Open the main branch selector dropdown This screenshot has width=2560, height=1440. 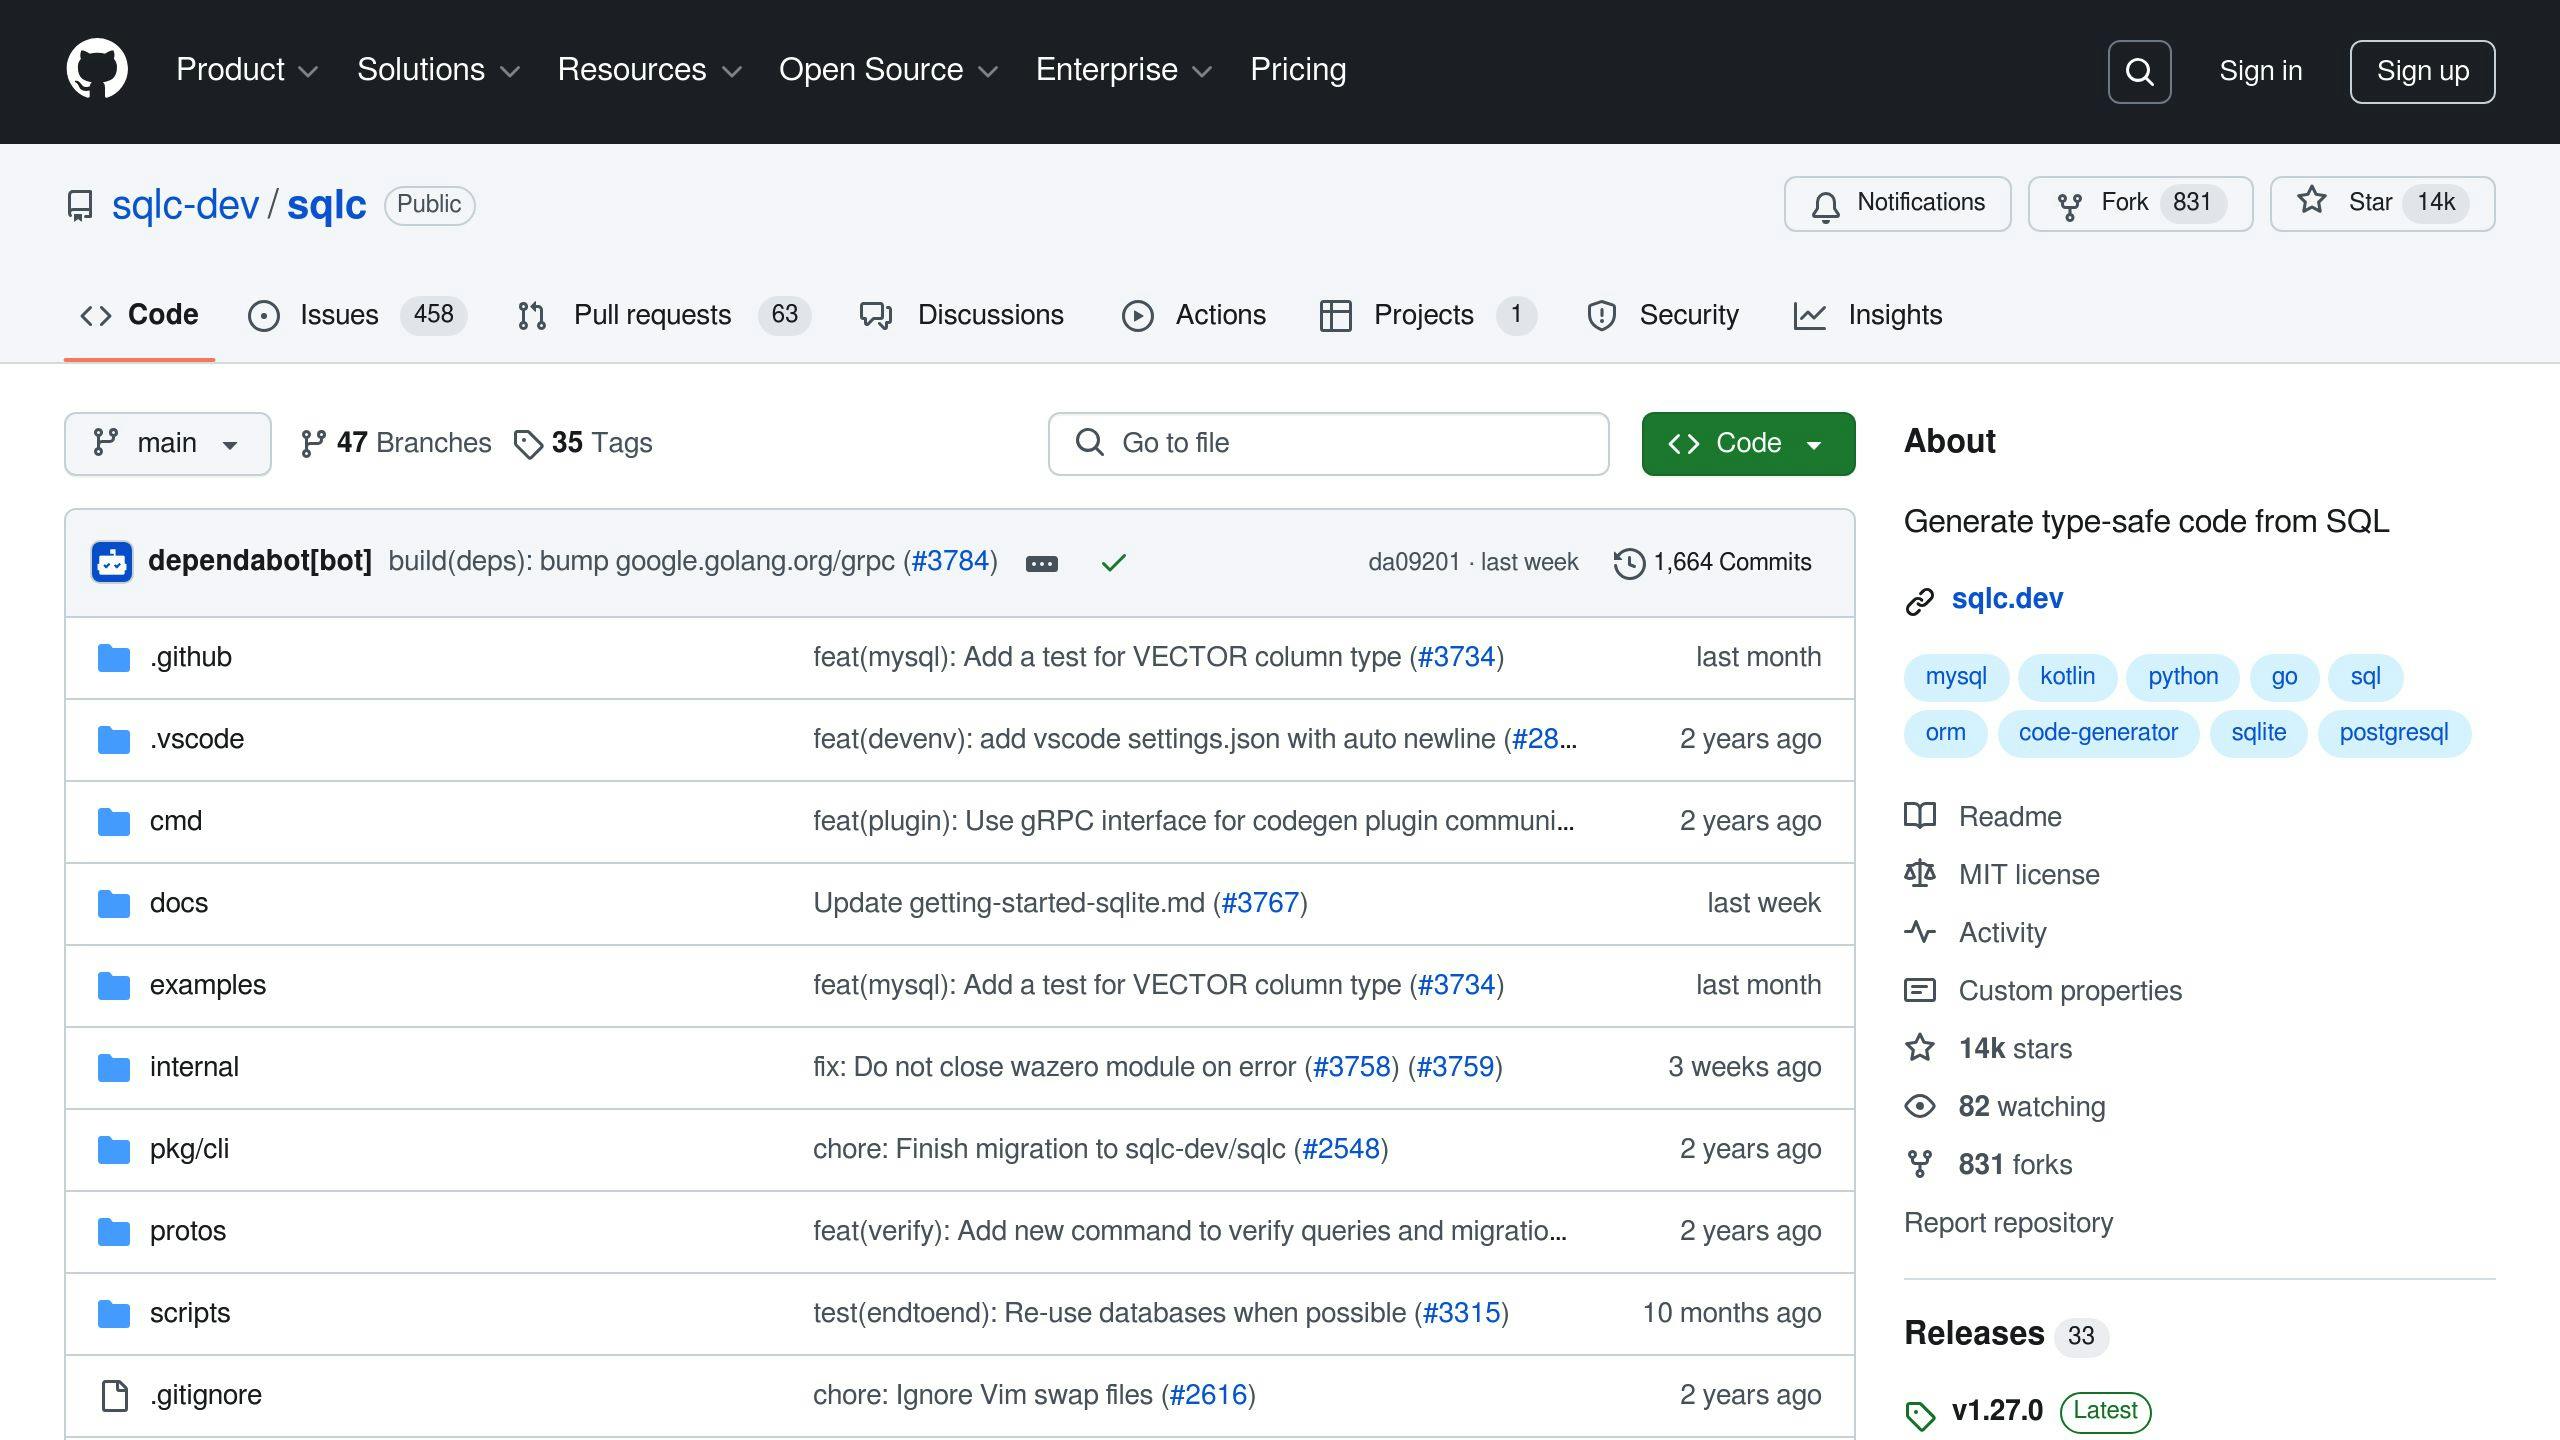(168, 444)
